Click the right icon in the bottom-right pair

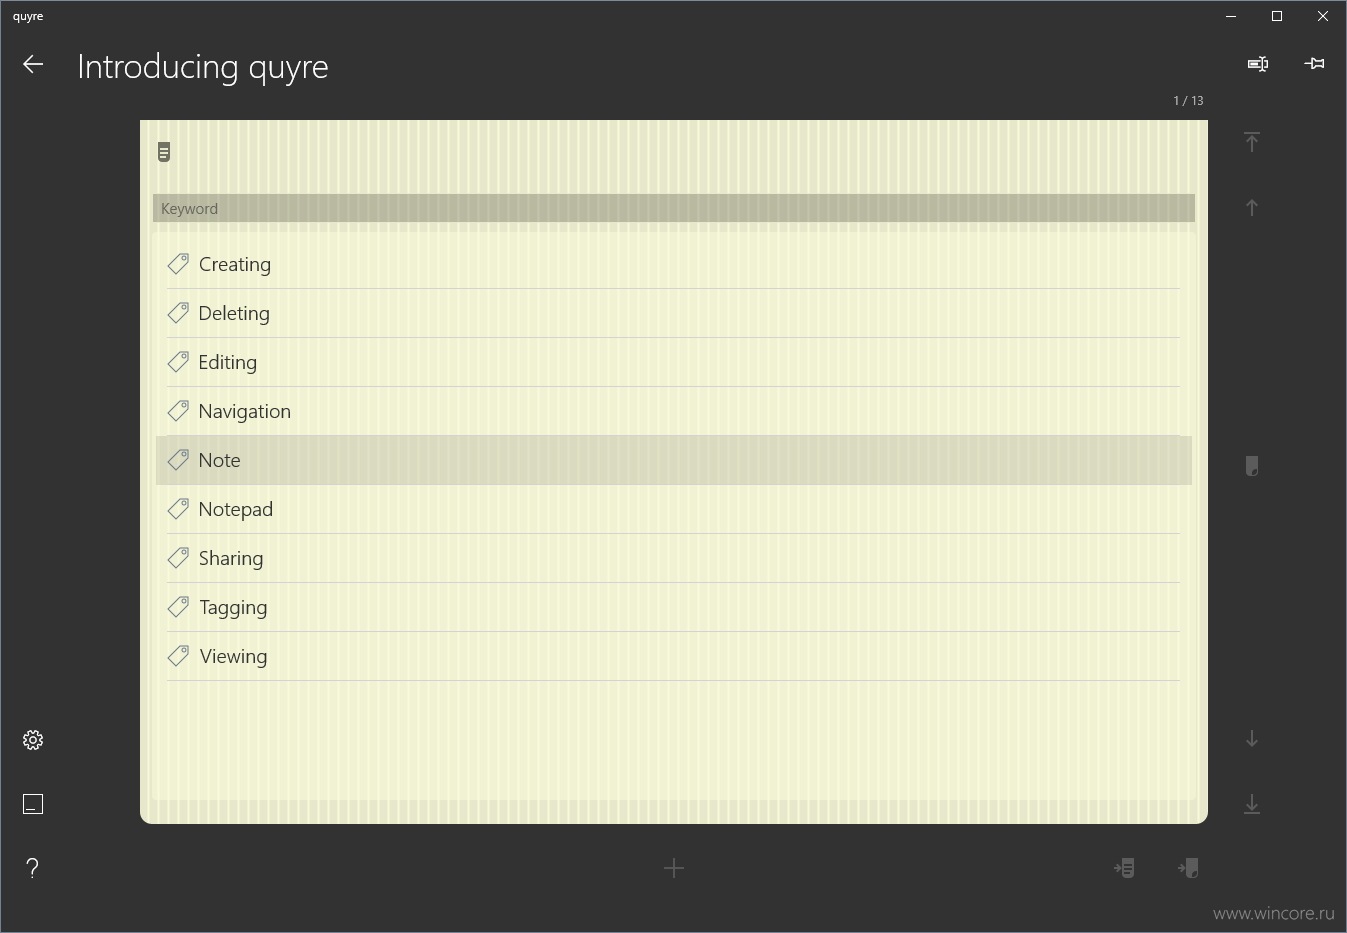1188,868
